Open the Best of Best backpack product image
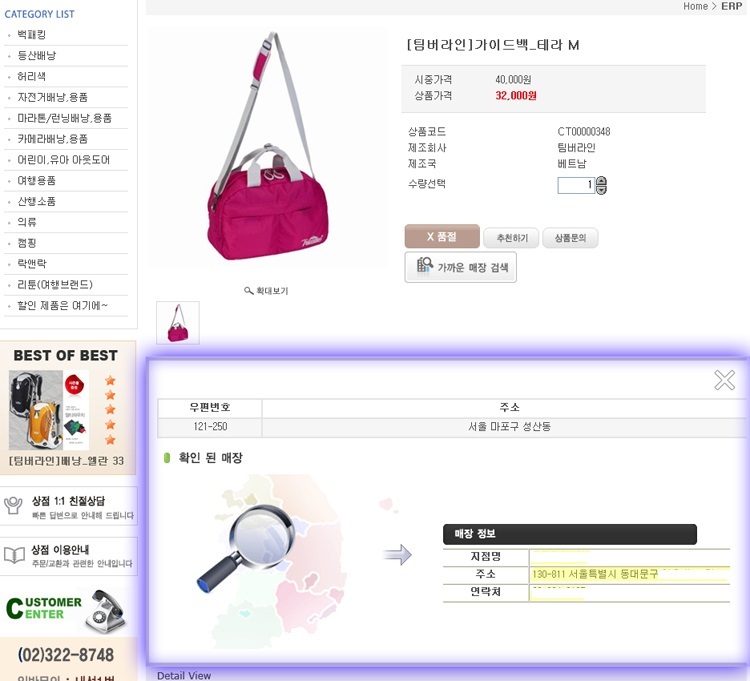Viewport: 750px width, 681px height. [49, 410]
